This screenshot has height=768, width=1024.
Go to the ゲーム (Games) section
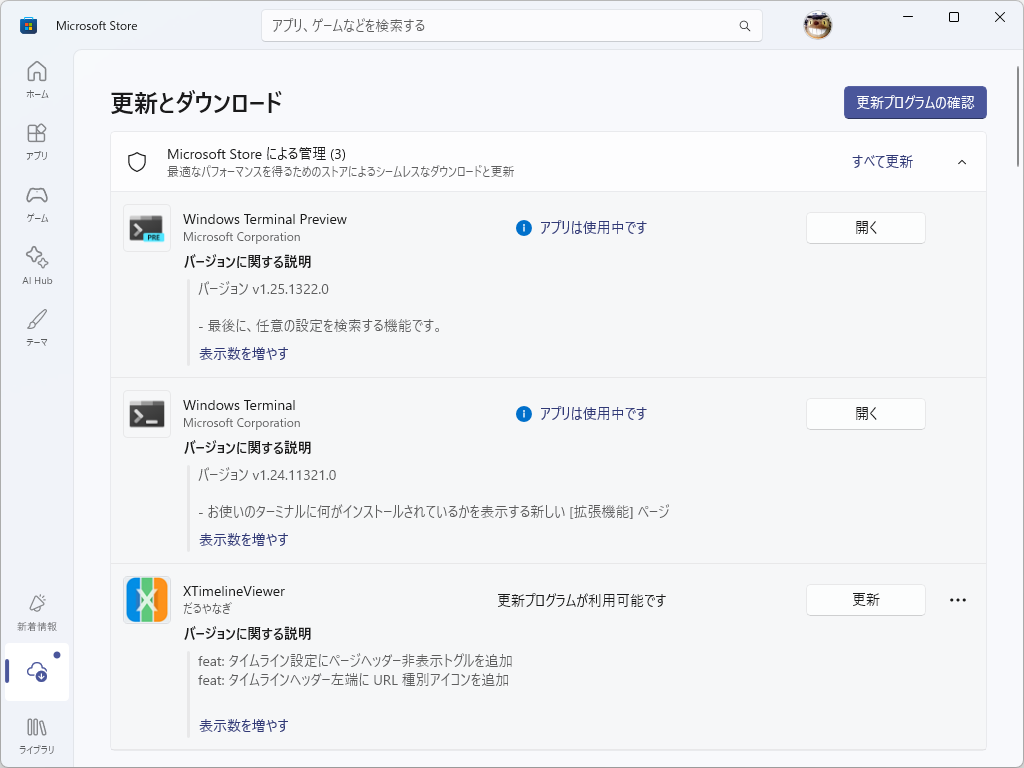[37, 204]
